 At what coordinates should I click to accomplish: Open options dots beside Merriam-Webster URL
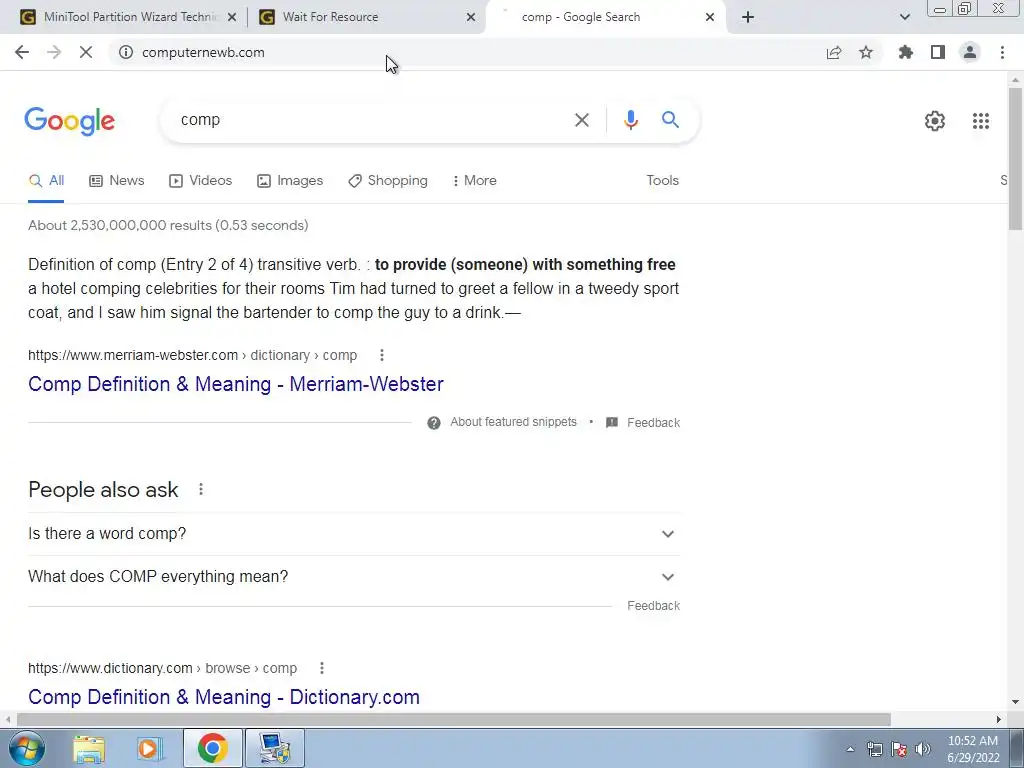click(382, 355)
